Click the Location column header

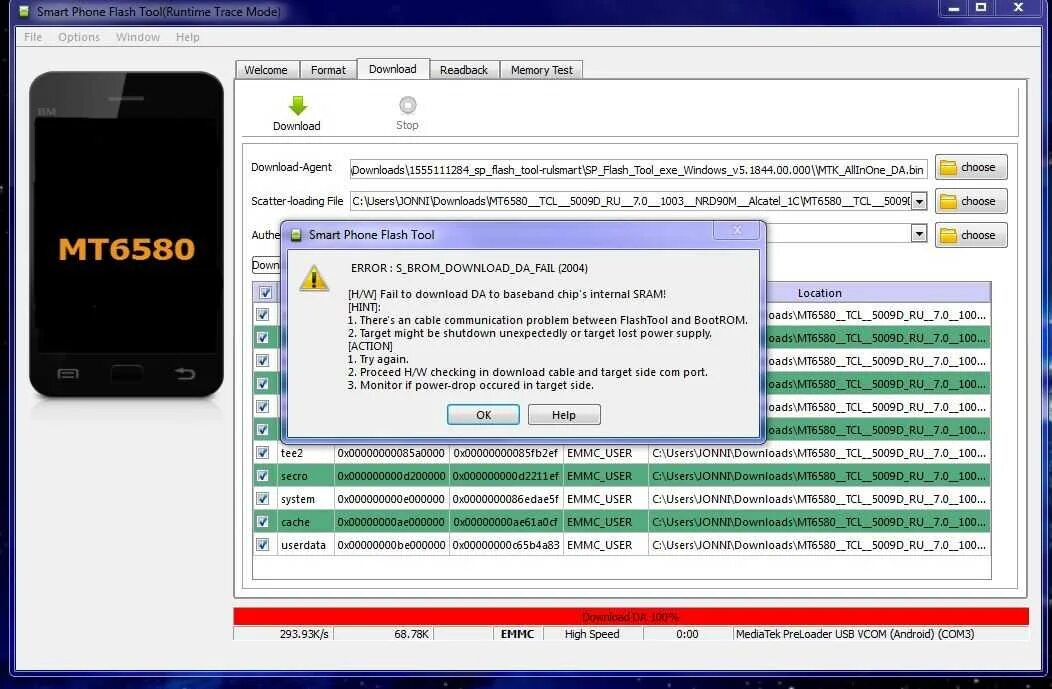(819, 293)
